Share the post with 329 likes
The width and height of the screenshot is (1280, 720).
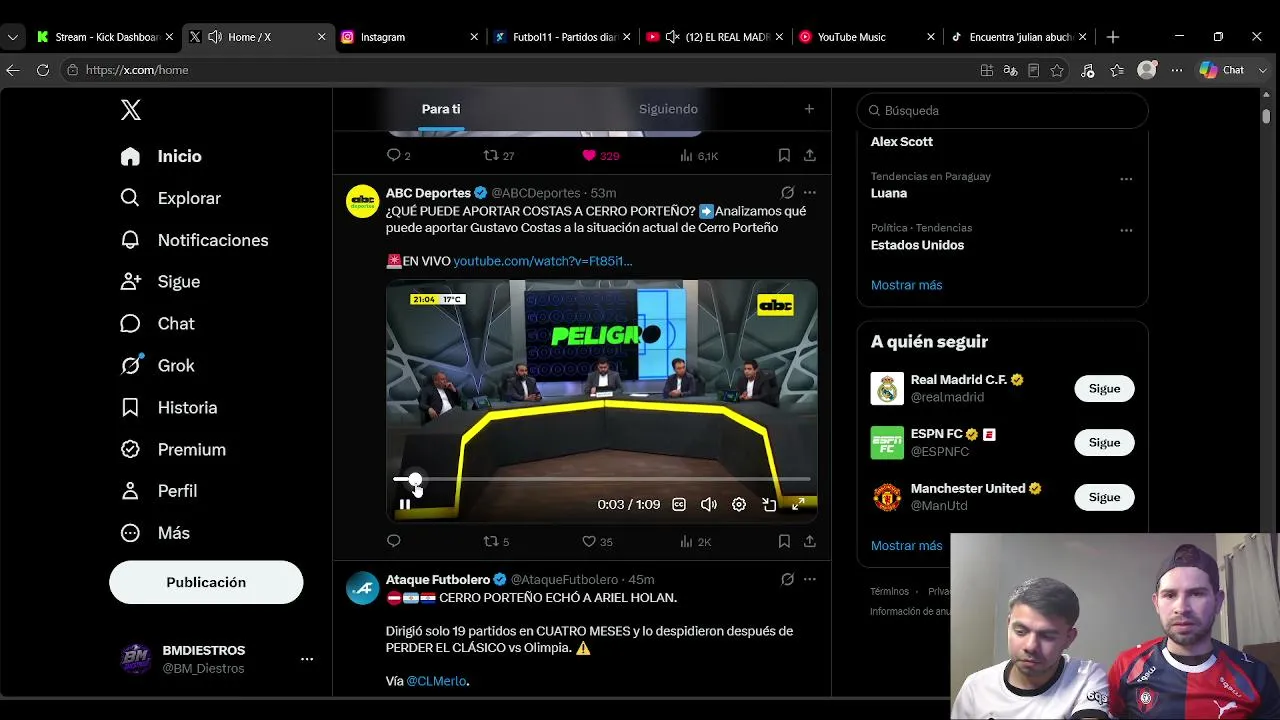(810, 155)
